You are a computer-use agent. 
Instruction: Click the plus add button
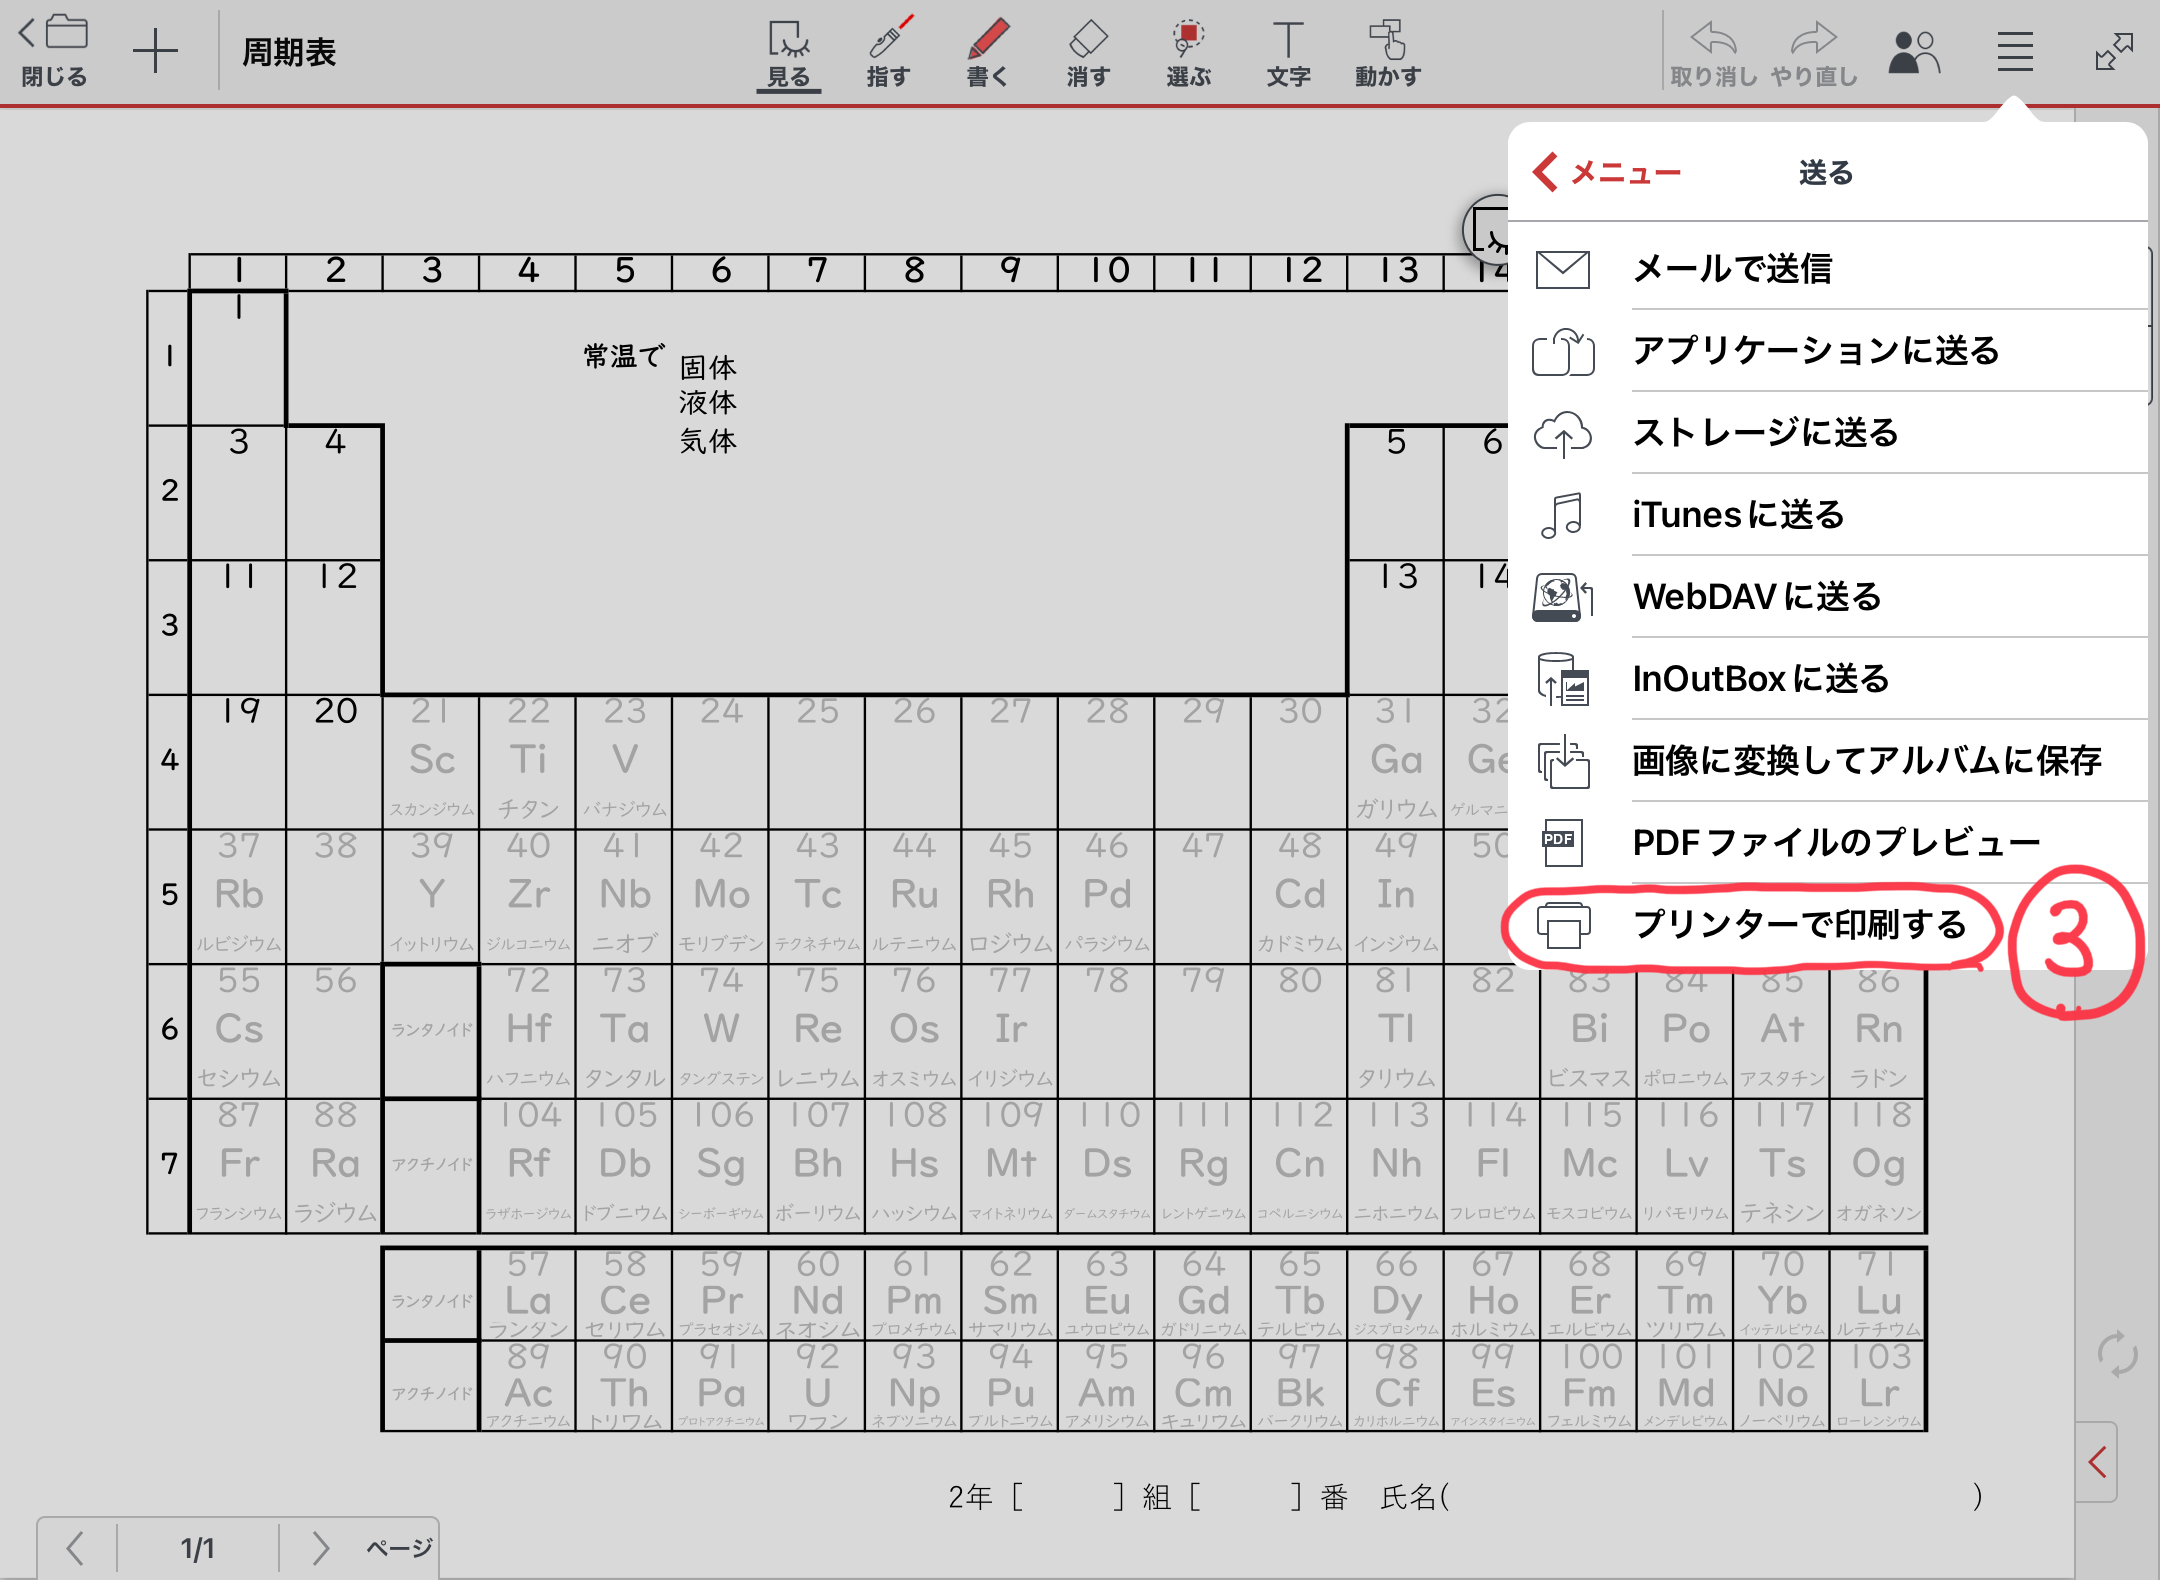pyautogui.click(x=155, y=52)
